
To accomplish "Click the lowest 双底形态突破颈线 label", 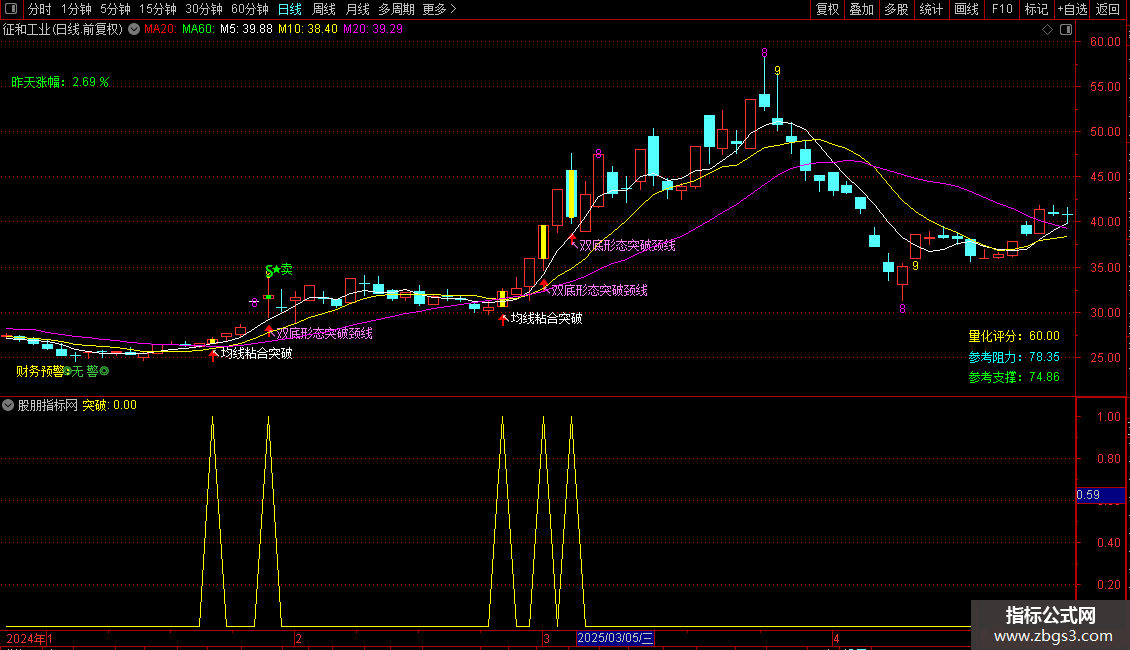I will pos(324,333).
